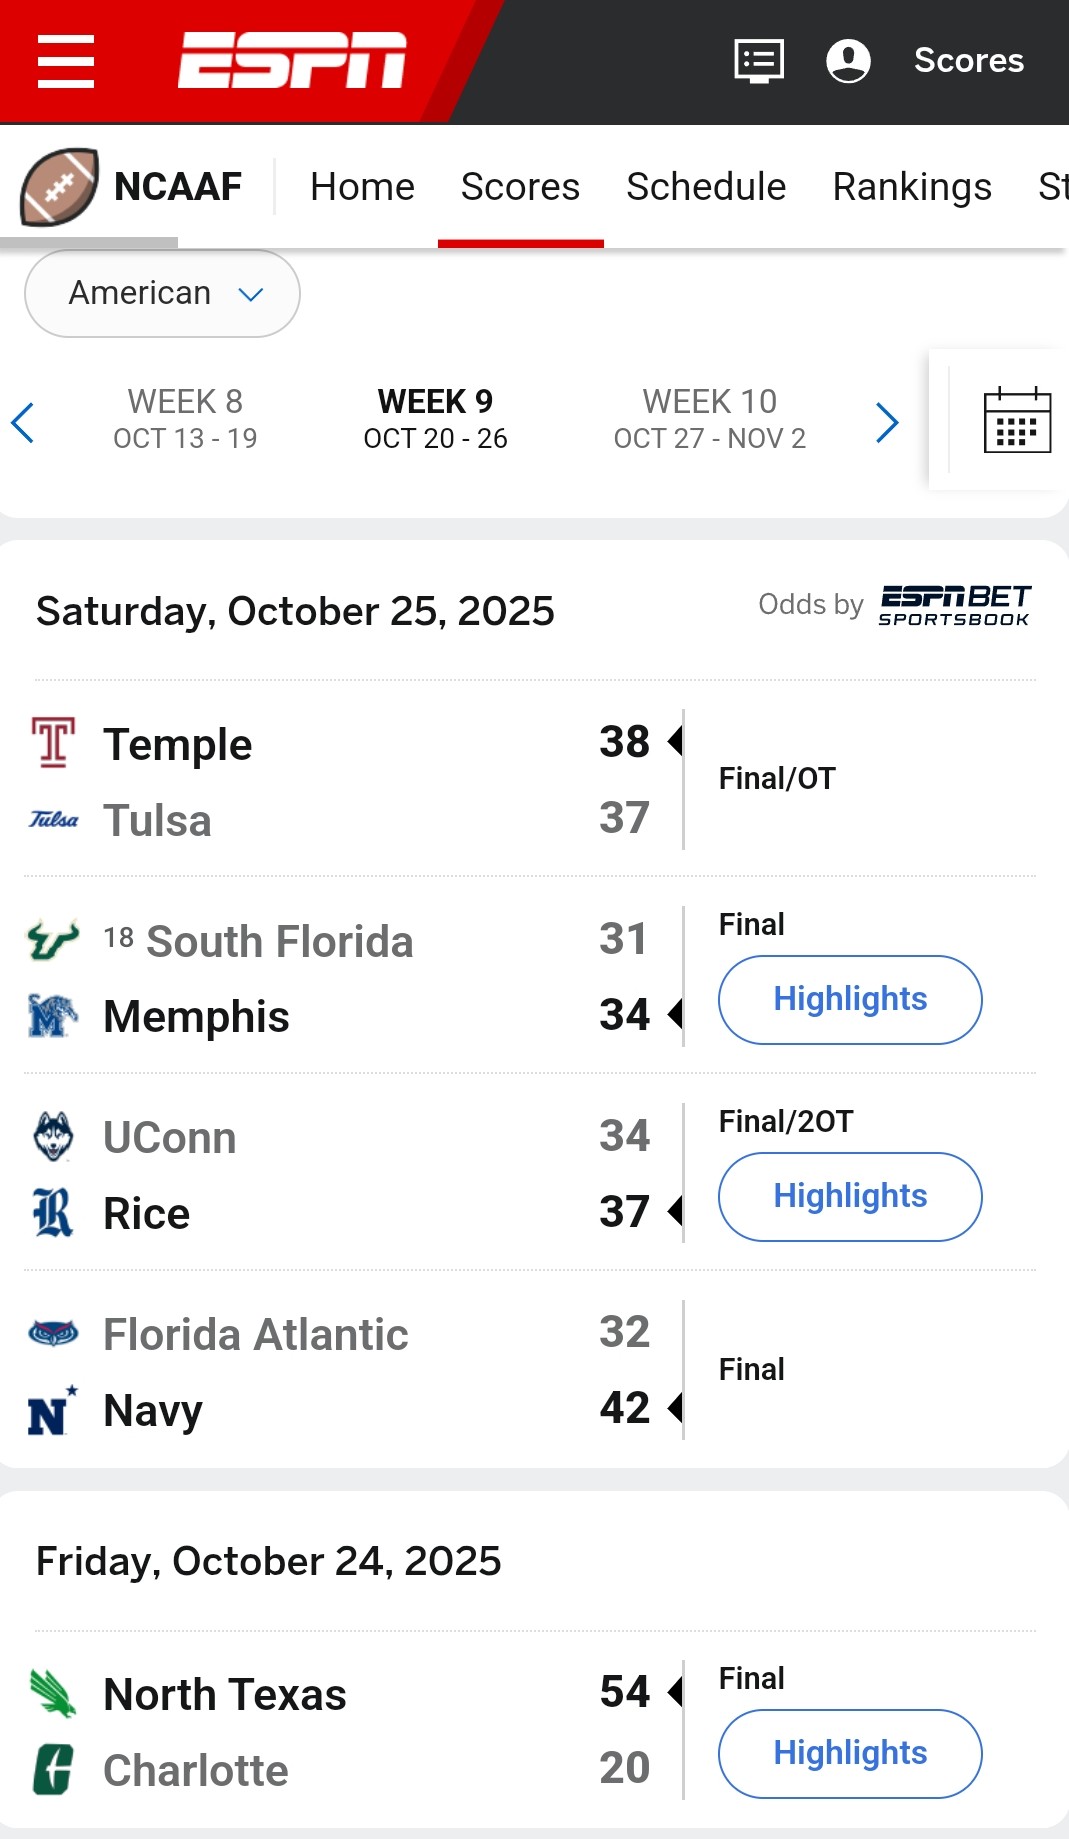Viewport: 1069px width, 1839px height.
Task: Watch UConn vs Rice Highlights
Action: click(x=850, y=1196)
